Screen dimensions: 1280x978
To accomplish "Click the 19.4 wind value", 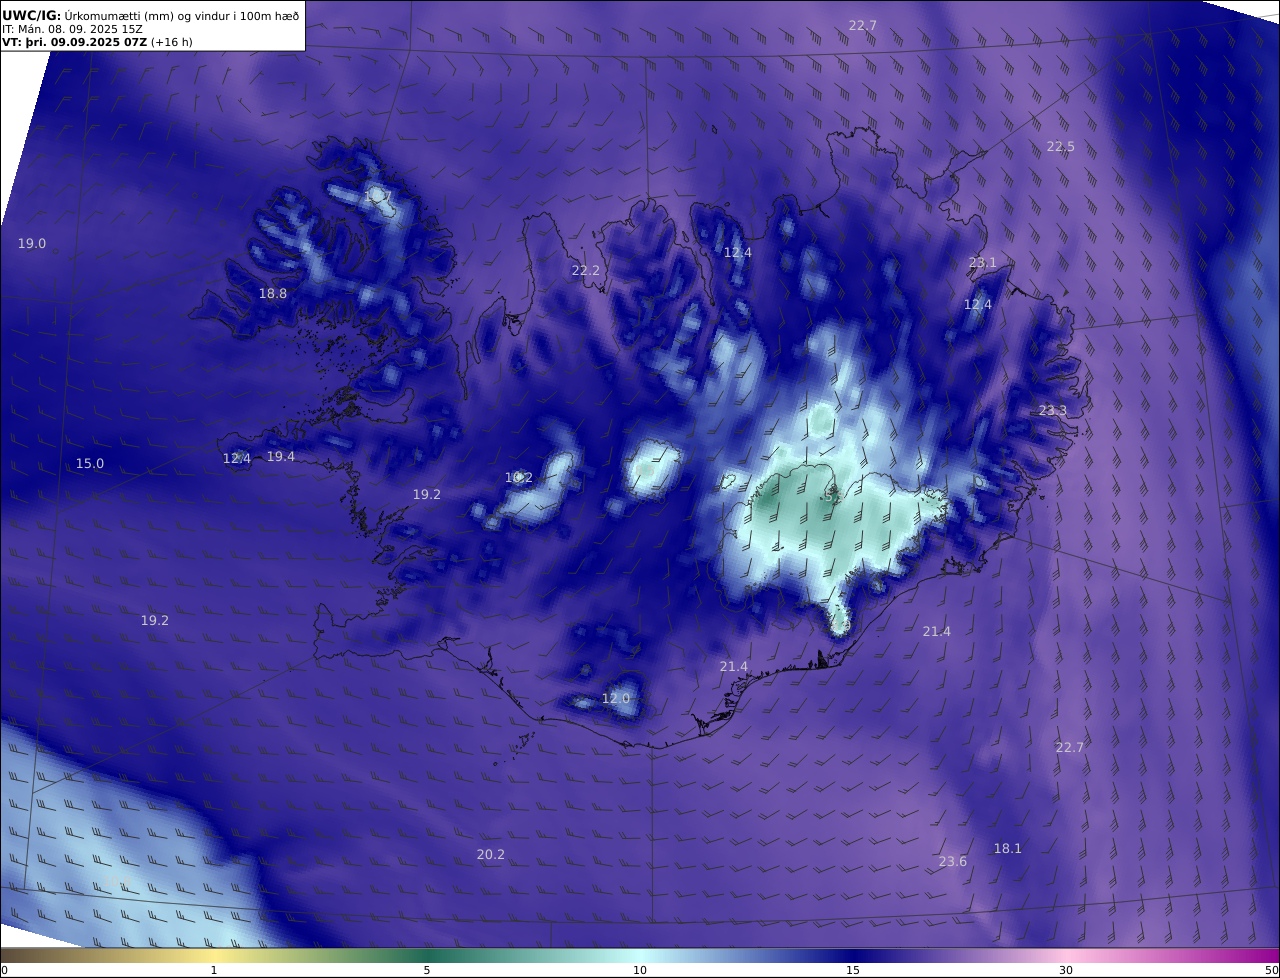I will click(x=281, y=457).
